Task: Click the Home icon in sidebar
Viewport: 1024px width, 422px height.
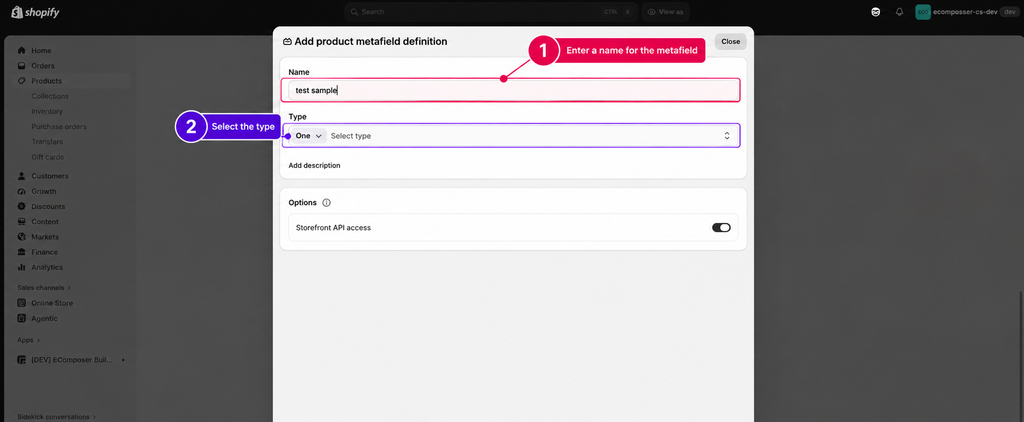Action: pos(22,50)
